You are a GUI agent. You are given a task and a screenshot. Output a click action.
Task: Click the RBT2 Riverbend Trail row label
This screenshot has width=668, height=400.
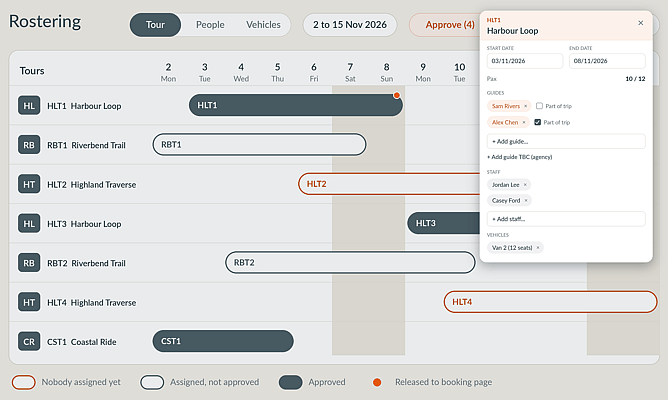pyautogui.click(x=86, y=263)
